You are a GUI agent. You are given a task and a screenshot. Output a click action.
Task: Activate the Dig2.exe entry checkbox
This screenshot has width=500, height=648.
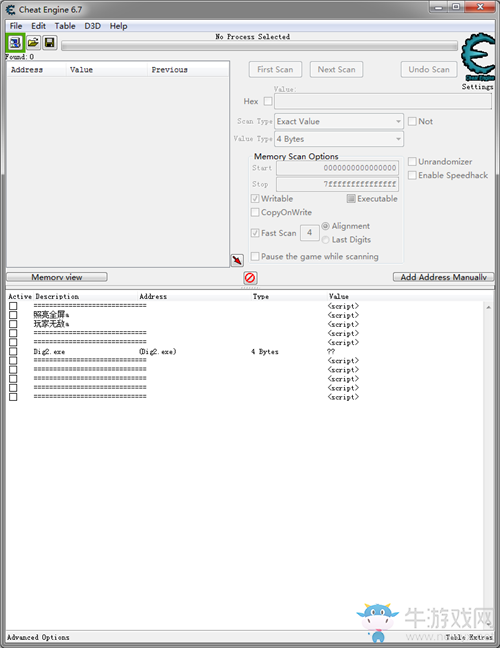coord(13,351)
